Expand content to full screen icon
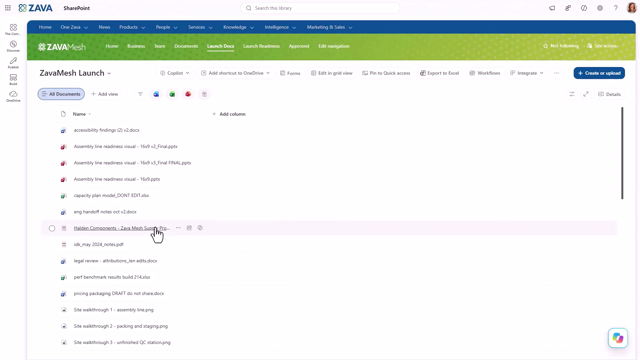The width and height of the screenshot is (640, 360). (x=586, y=94)
